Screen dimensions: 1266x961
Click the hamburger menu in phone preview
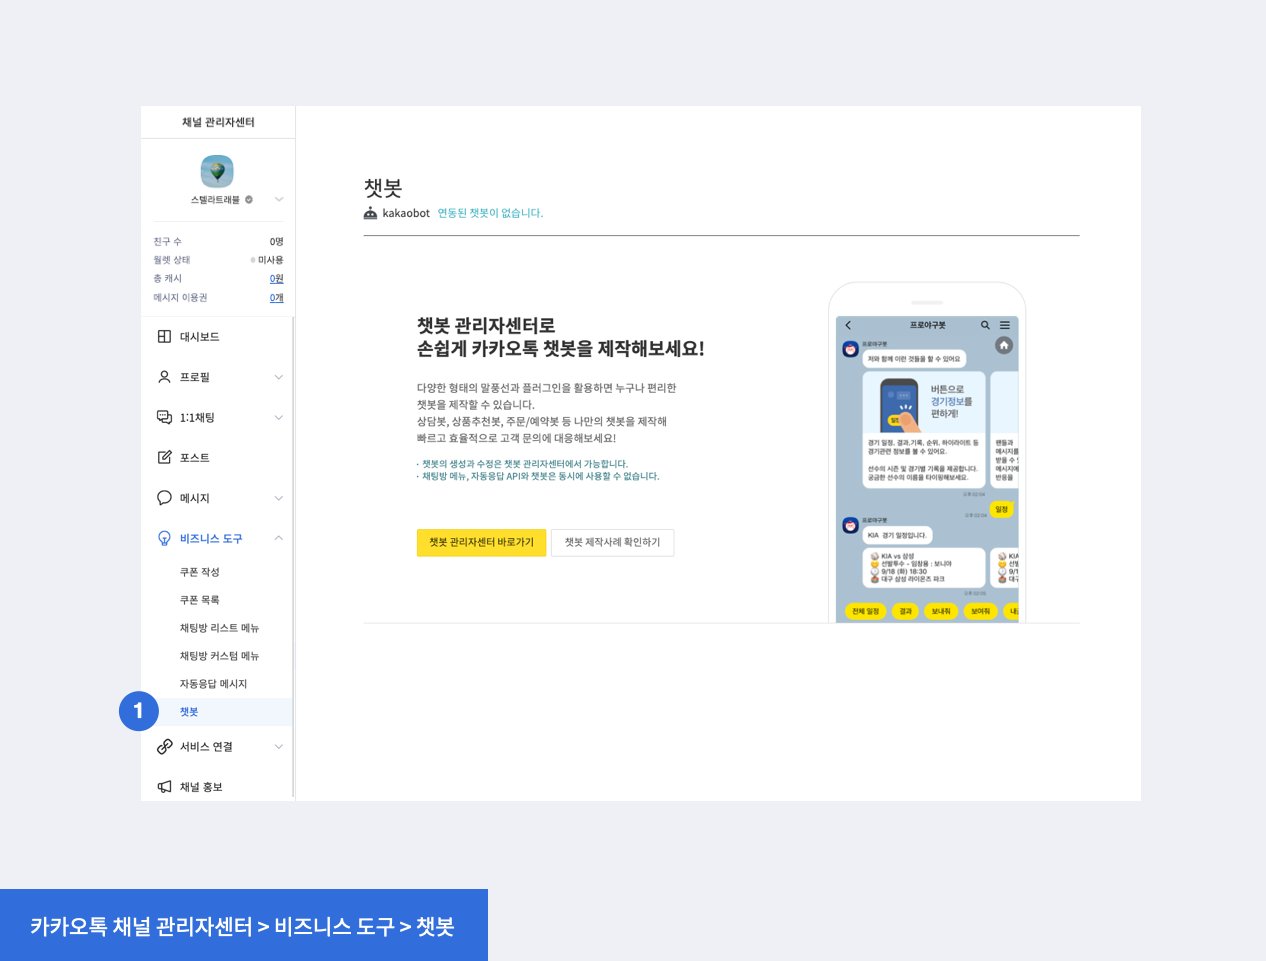pyautogui.click(x=1005, y=325)
